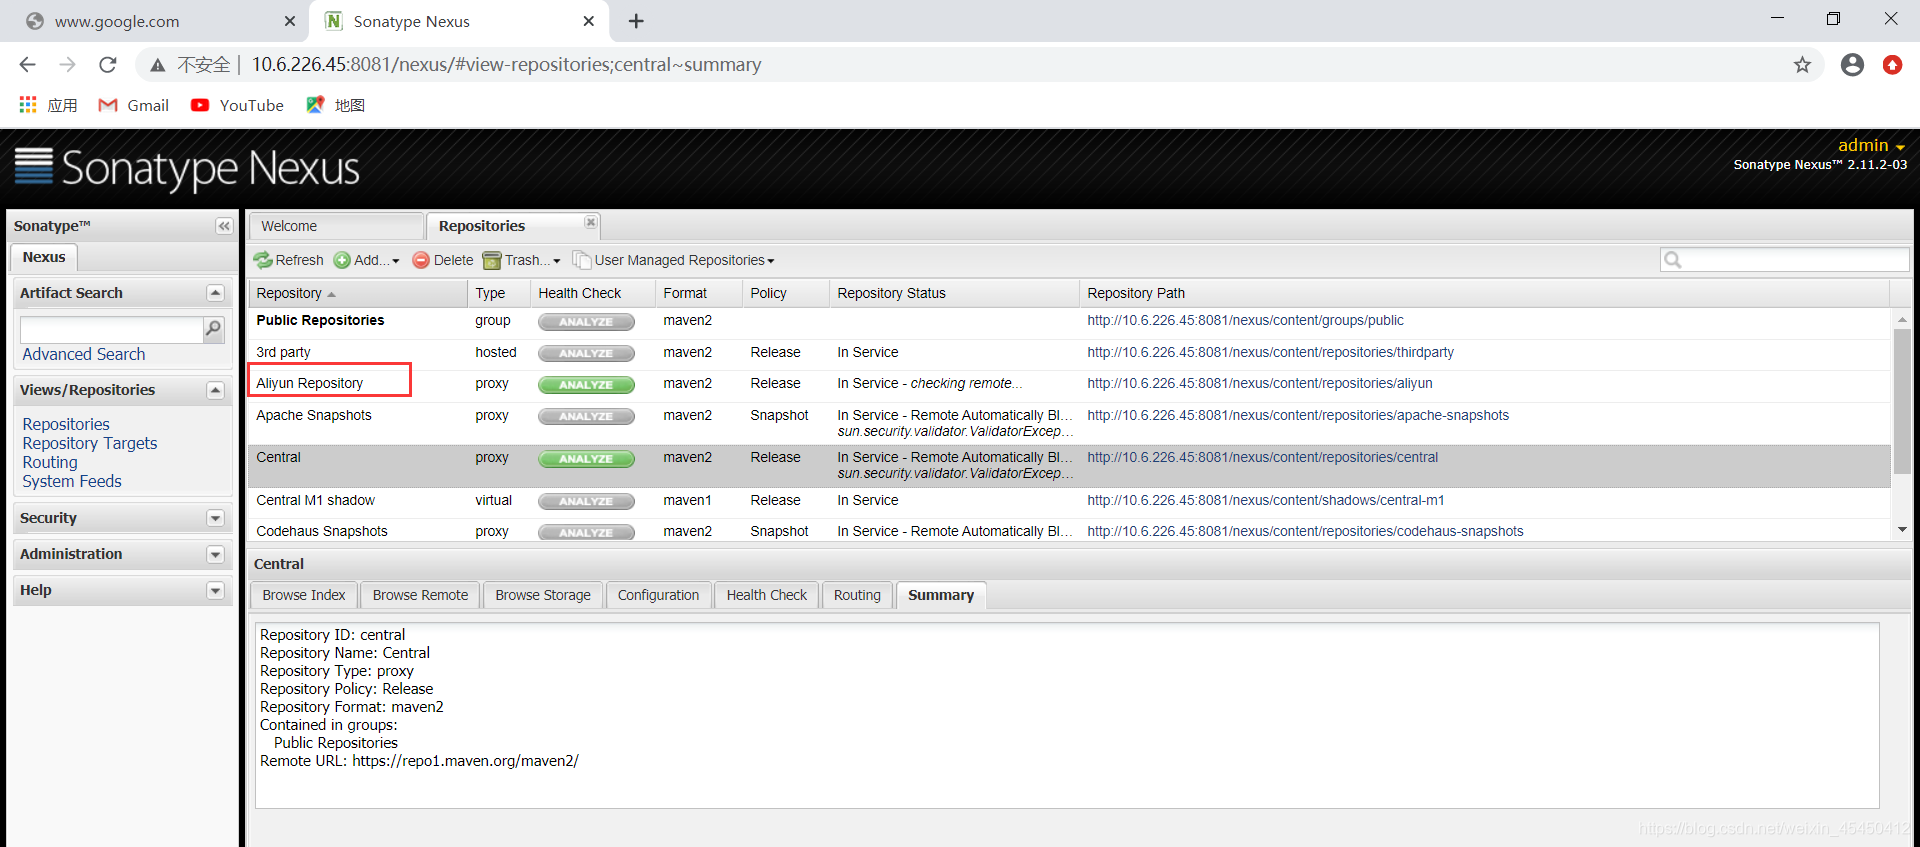Click the not-secure warning icon
Screen dimensions: 1920x847
point(158,65)
